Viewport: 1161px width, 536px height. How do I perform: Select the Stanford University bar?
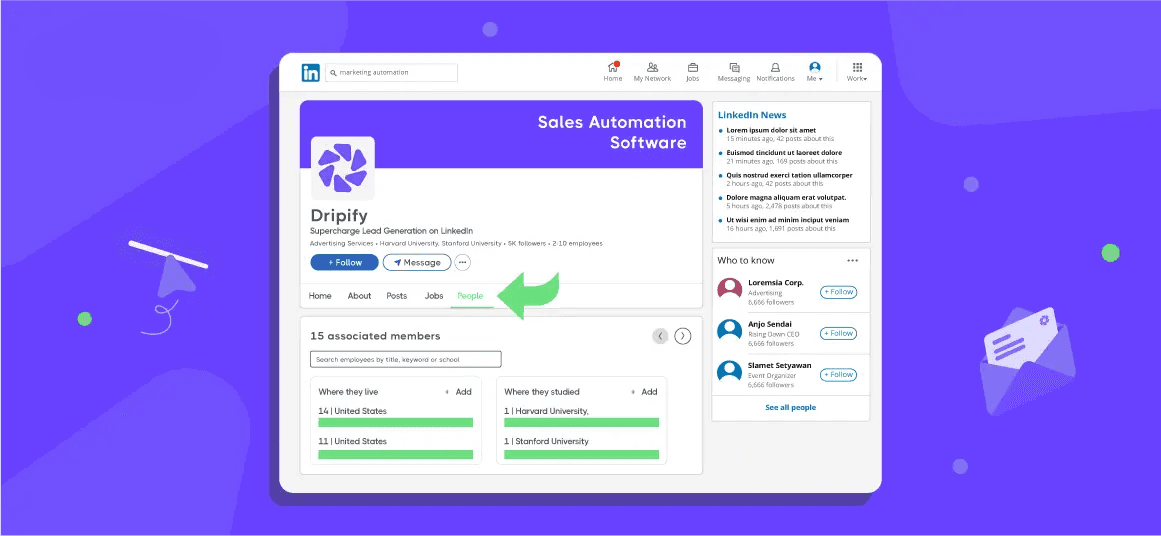581,454
